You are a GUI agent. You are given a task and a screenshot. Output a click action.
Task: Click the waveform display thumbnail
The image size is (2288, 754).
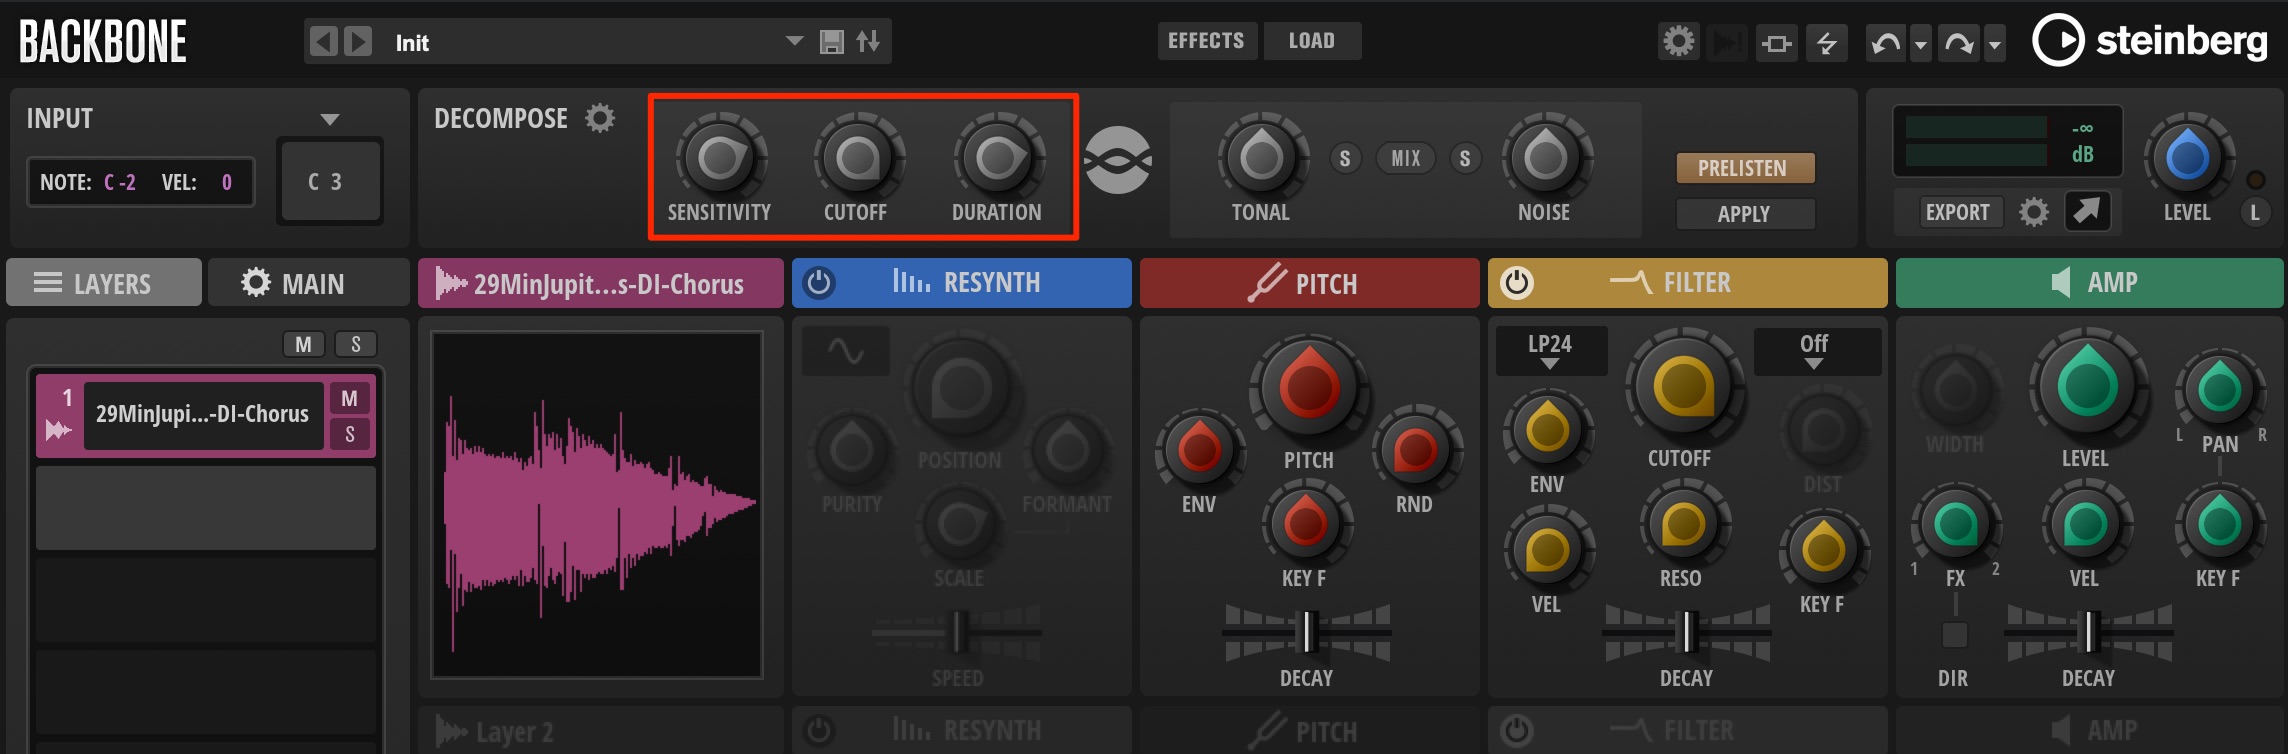click(597, 505)
